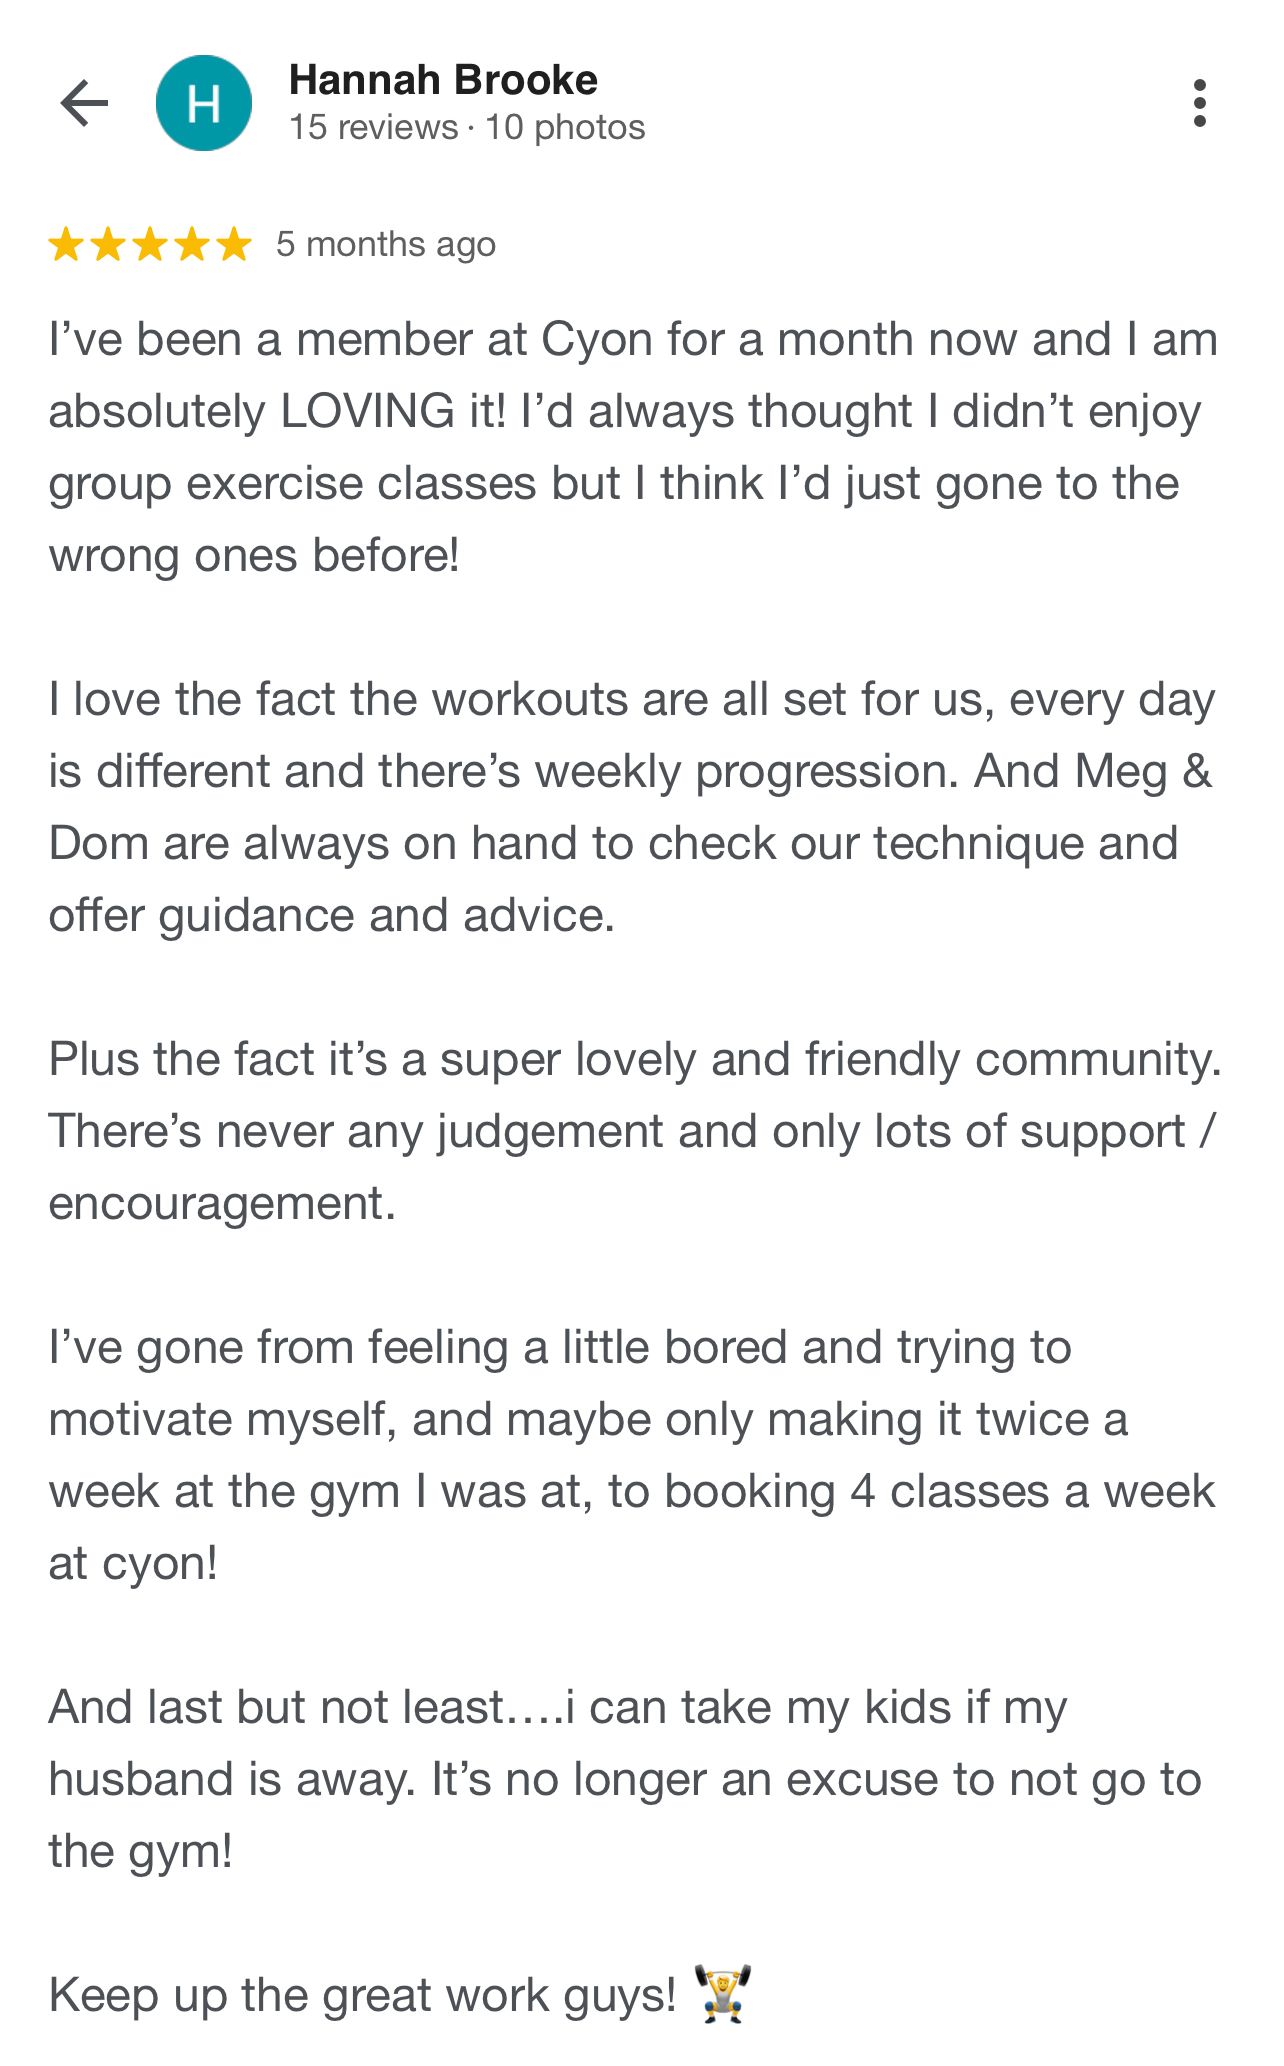Tap the teal H profile avatar
Image resolution: width=1284 pixels, height=2066 pixels.
(x=204, y=103)
